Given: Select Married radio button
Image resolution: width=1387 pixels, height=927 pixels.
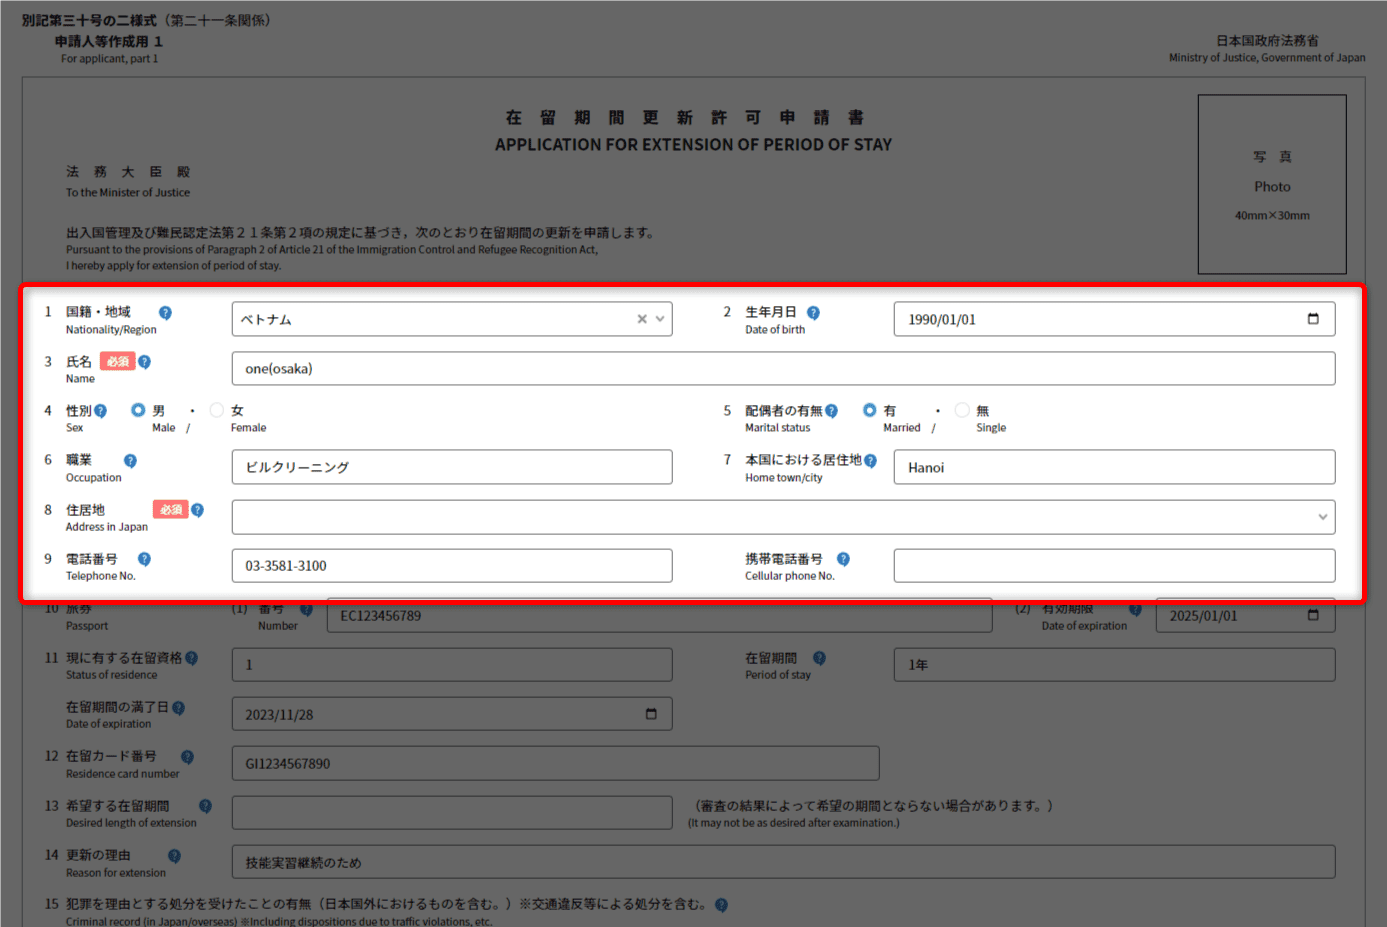Looking at the screenshot, I should click(870, 410).
